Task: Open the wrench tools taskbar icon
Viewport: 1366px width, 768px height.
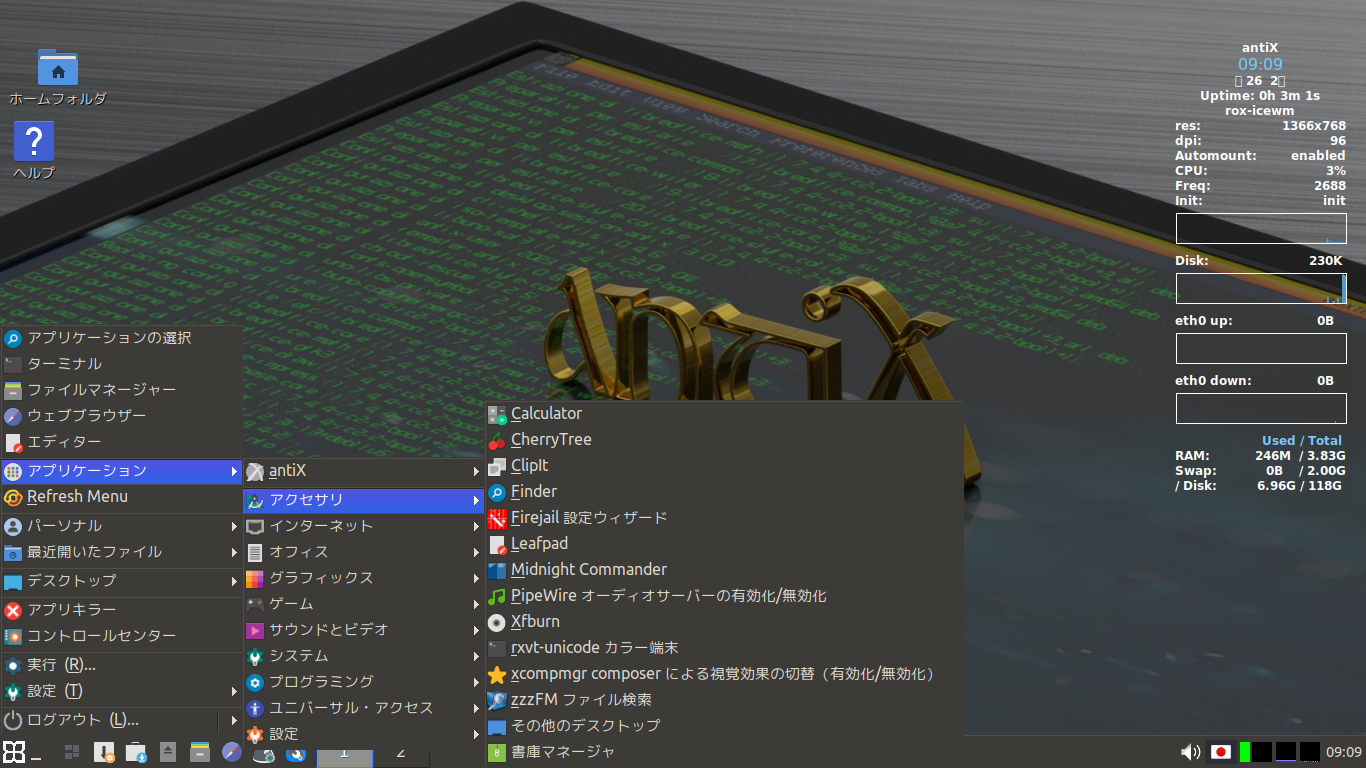Action: (x=295, y=755)
